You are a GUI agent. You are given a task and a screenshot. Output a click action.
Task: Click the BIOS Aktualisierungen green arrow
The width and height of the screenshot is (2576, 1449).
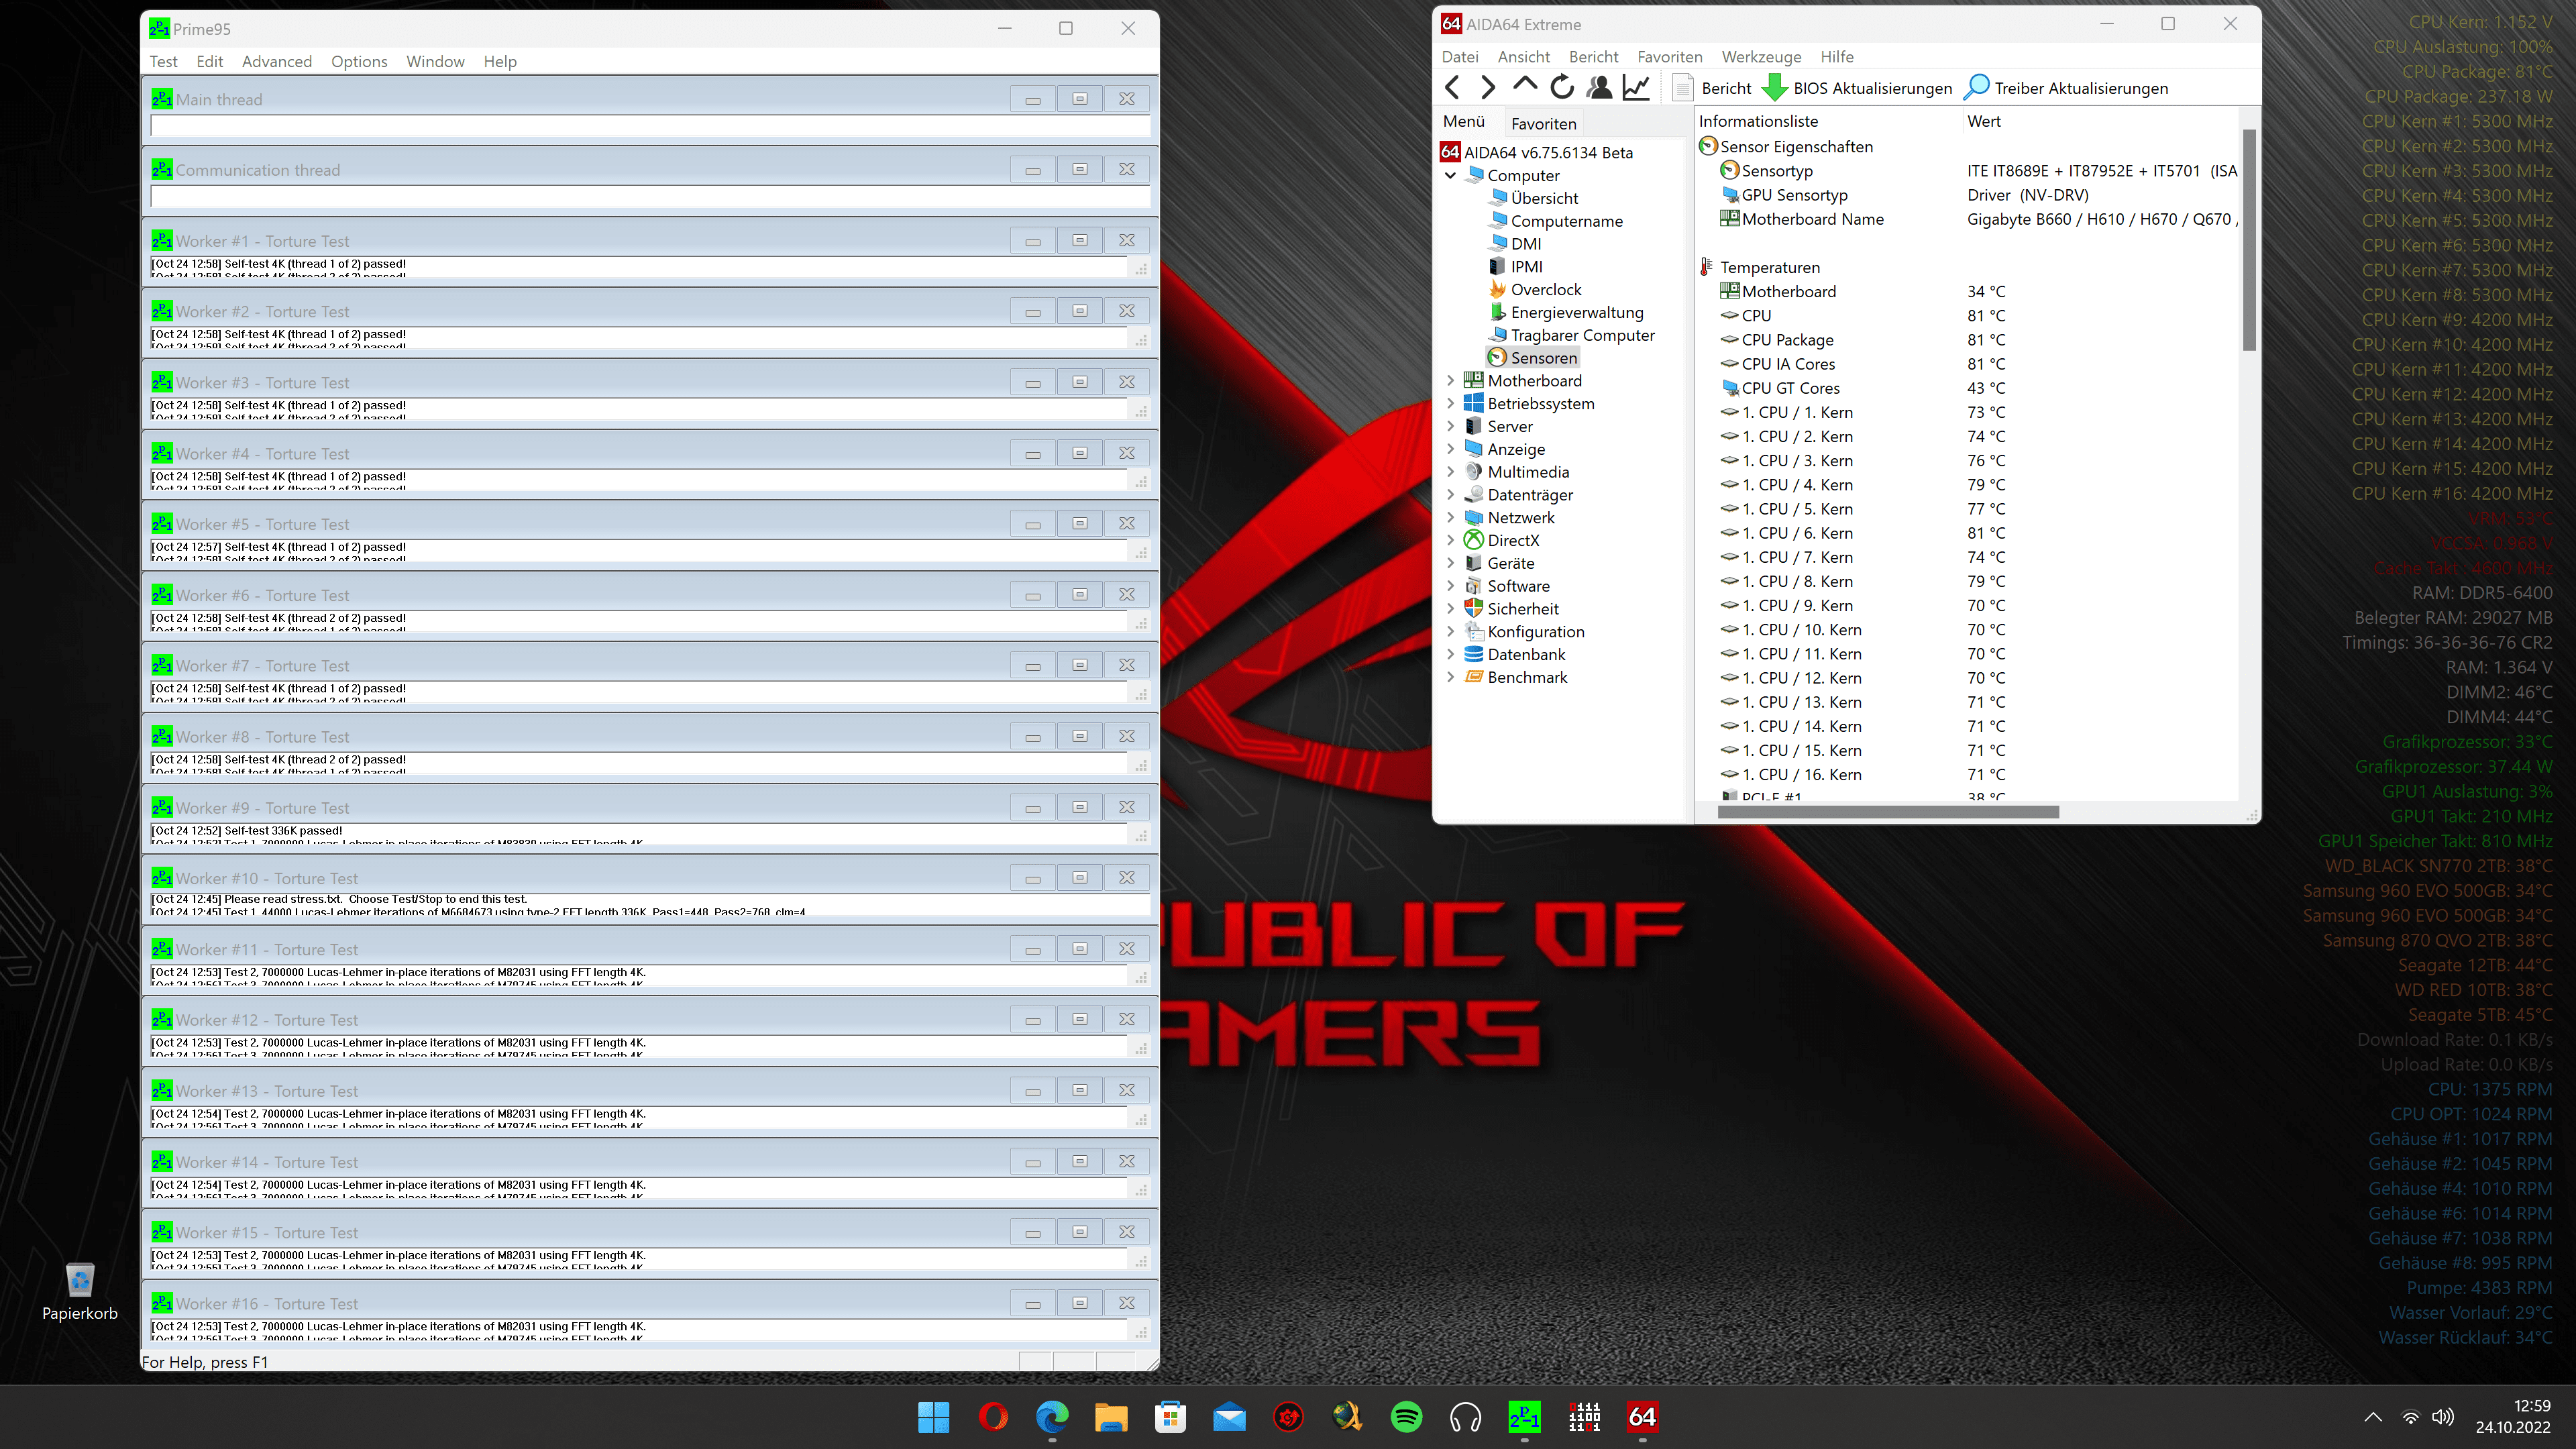click(x=1775, y=88)
